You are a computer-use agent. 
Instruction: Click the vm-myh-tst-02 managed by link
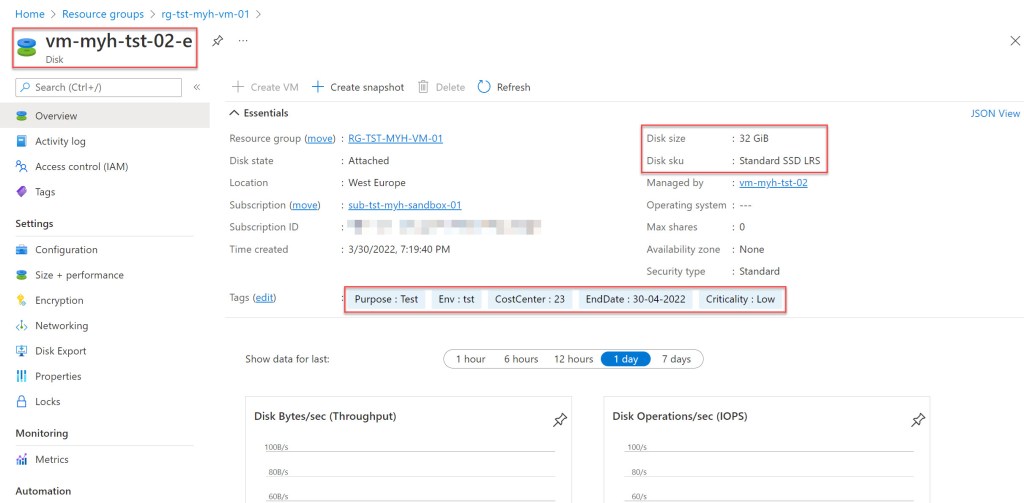pyautogui.click(x=773, y=183)
